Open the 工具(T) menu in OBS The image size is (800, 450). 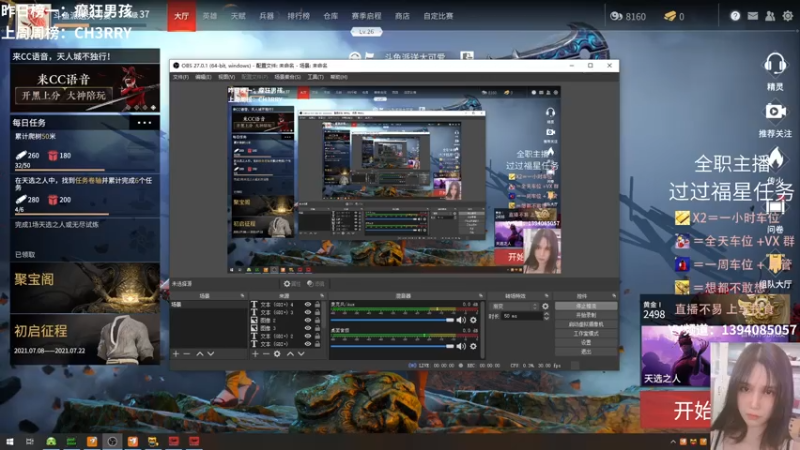tap(315, 77)
